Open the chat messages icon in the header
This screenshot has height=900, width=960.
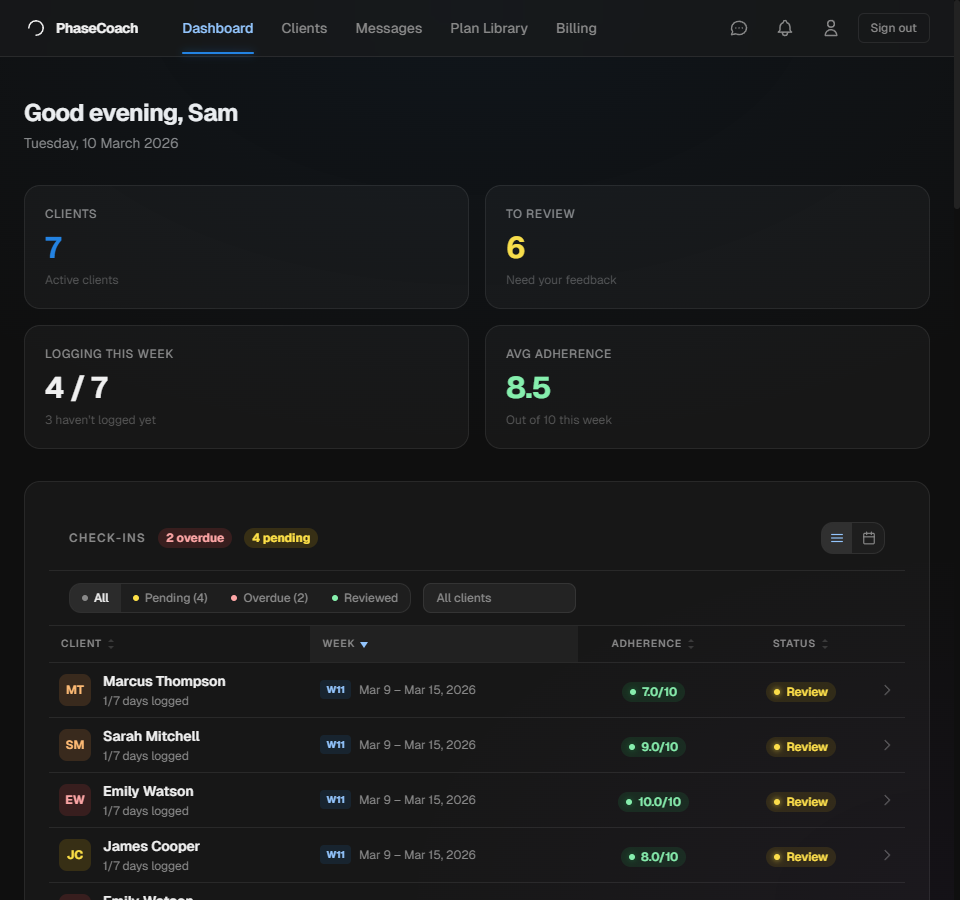(738, 28)
